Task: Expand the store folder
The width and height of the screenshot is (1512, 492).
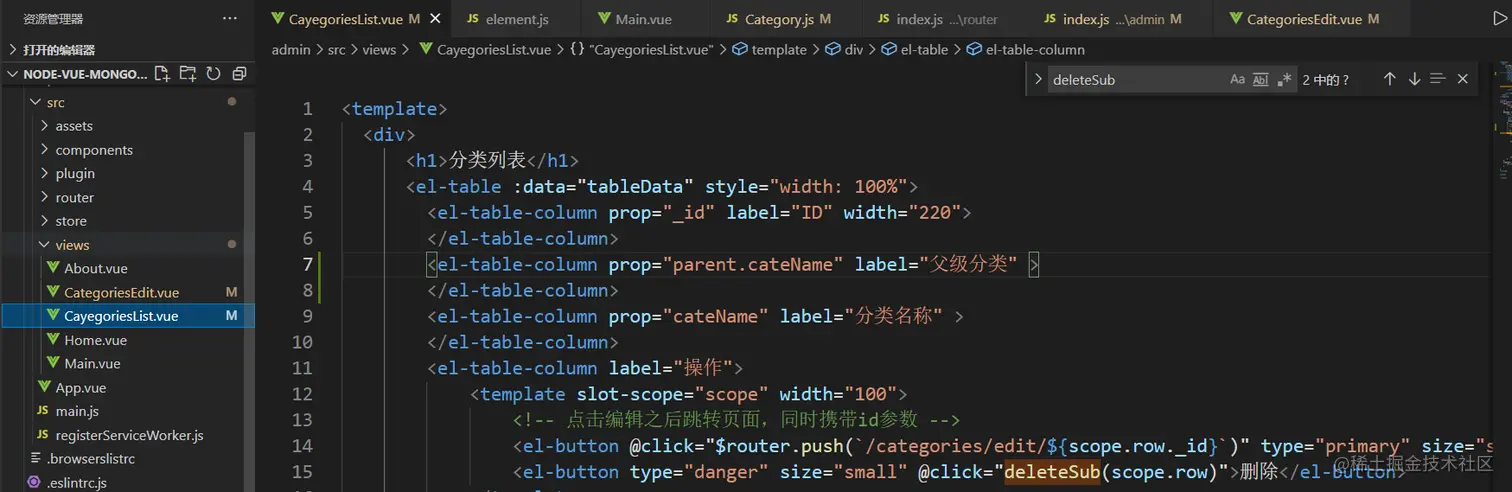Action: click(x=127, y=221)
